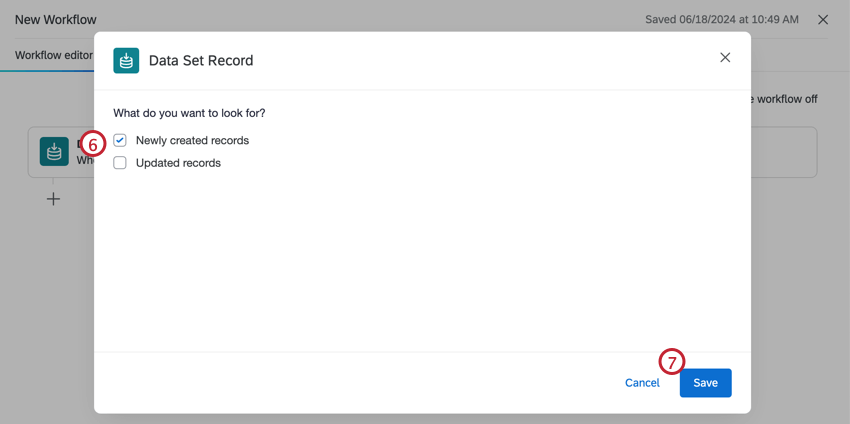
Task: Click the Updated records label text
Action: coord(178,163)
